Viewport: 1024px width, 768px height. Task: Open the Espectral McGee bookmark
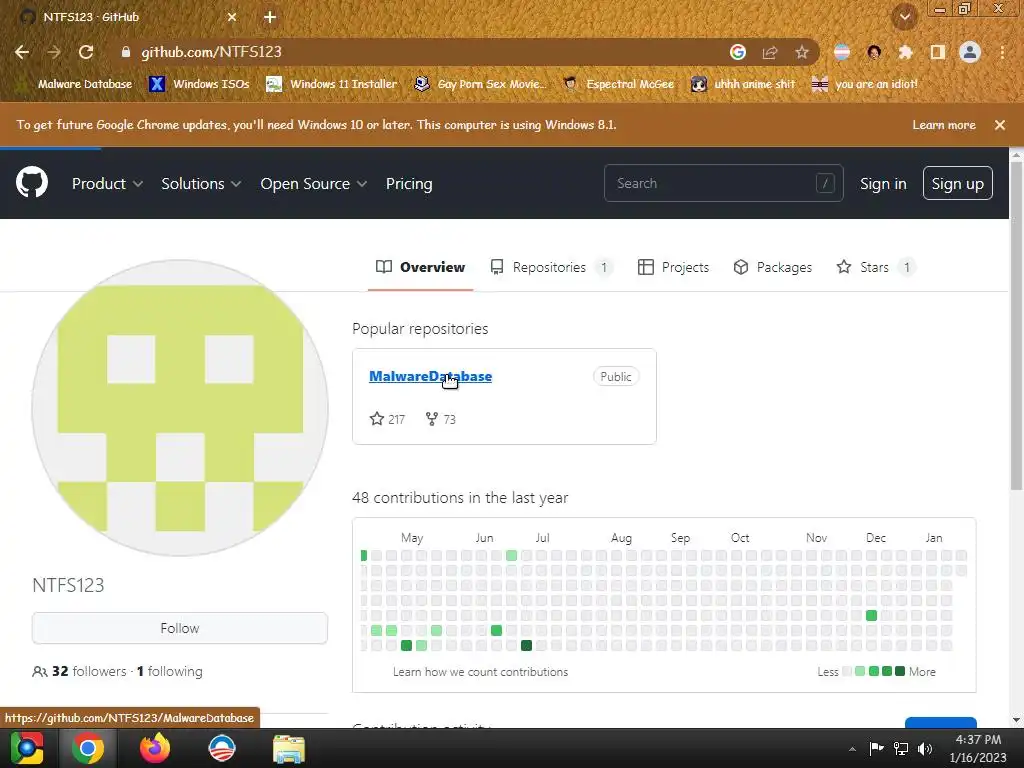tap(618, 84)
